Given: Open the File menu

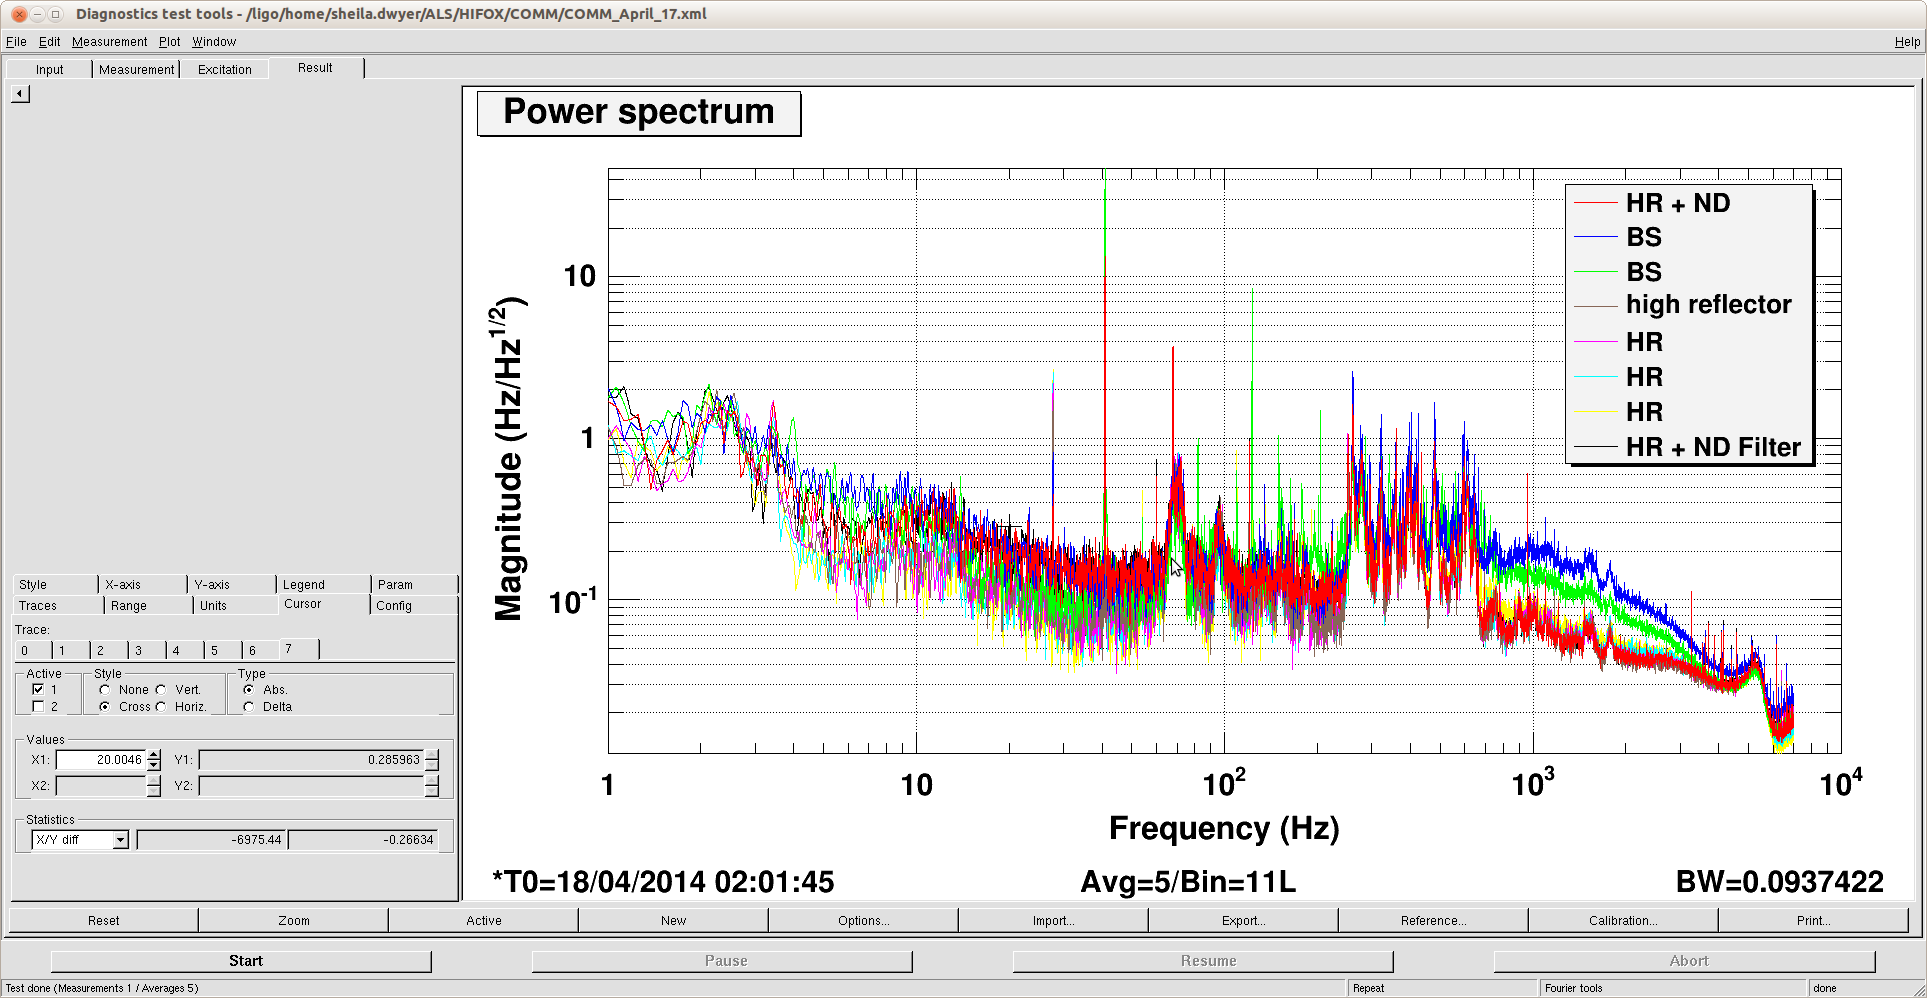Looking at the screenshot, I should 16,42.
